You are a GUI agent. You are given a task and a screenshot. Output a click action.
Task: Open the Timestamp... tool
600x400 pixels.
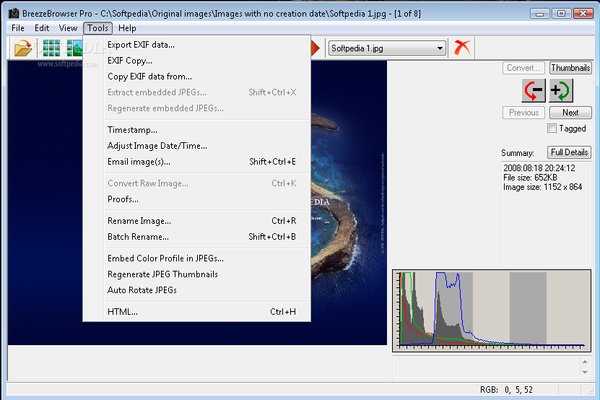[x=197, y=130]
